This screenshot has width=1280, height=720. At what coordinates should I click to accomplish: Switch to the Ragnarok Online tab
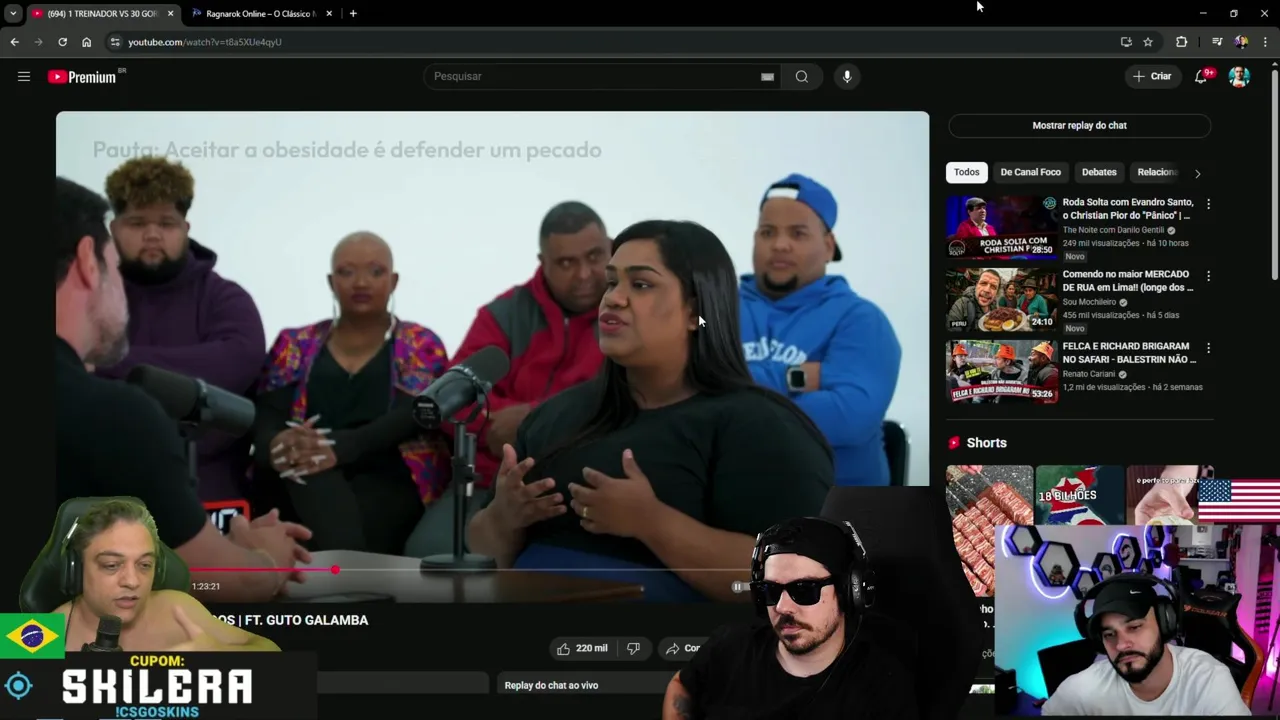261,14
